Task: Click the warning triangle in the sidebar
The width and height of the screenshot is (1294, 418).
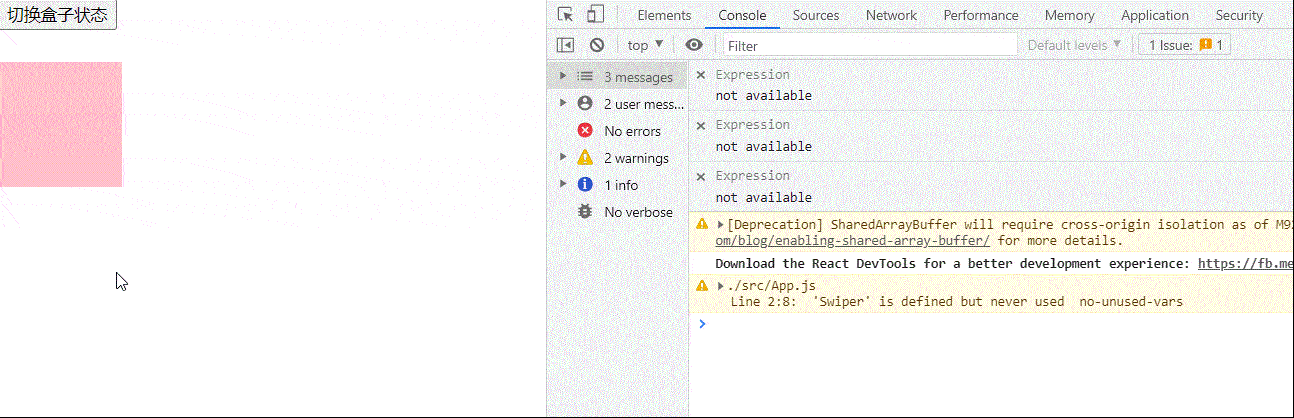Action: [x=585, y=157]
